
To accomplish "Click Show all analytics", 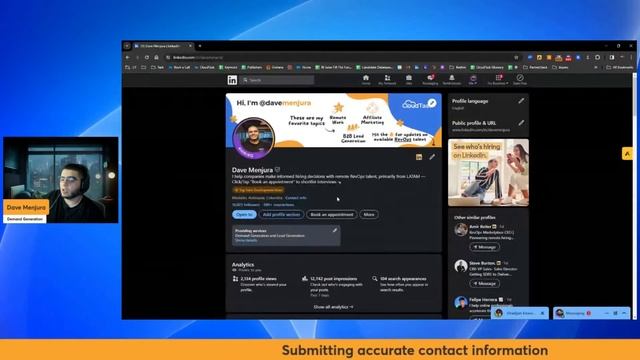I will click(x=333, y=307).
